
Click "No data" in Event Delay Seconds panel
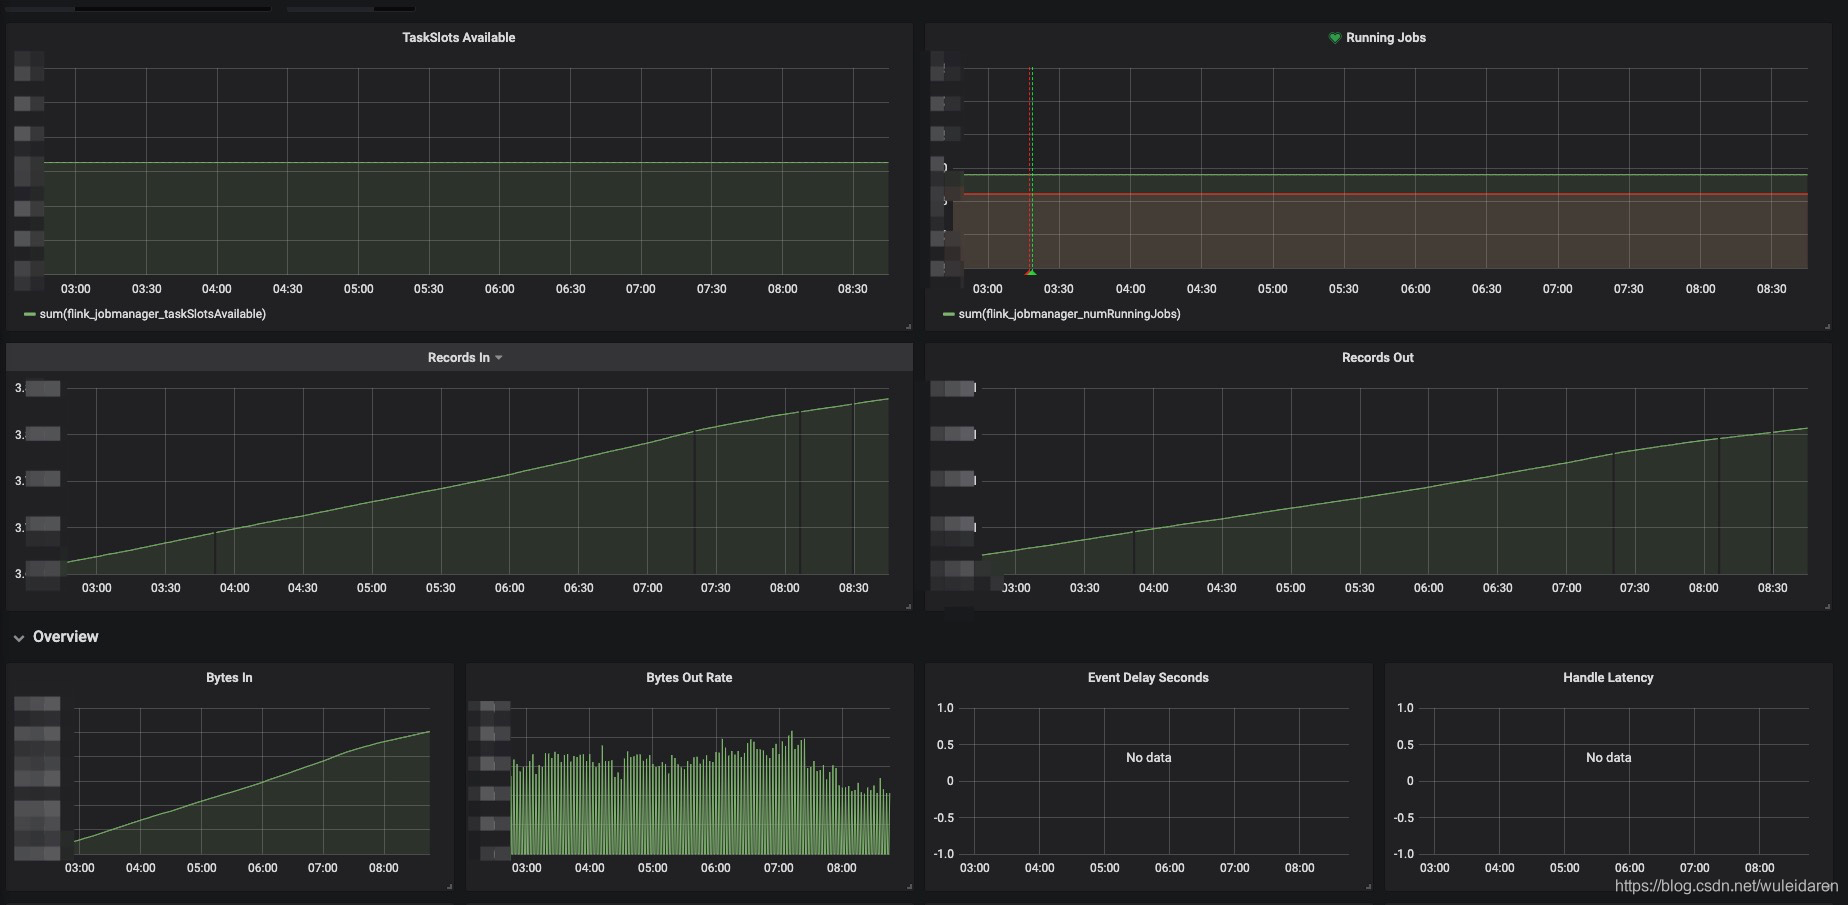click(1148, 758)
